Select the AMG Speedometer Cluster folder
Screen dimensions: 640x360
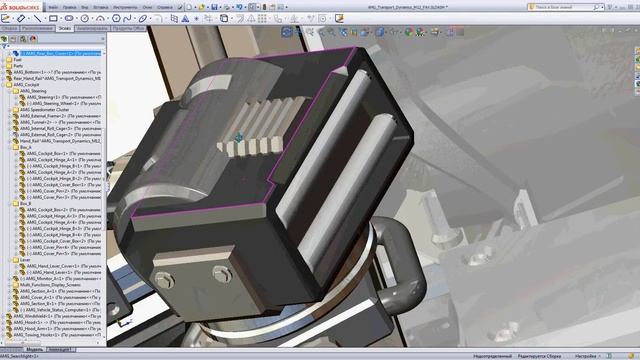44,110
